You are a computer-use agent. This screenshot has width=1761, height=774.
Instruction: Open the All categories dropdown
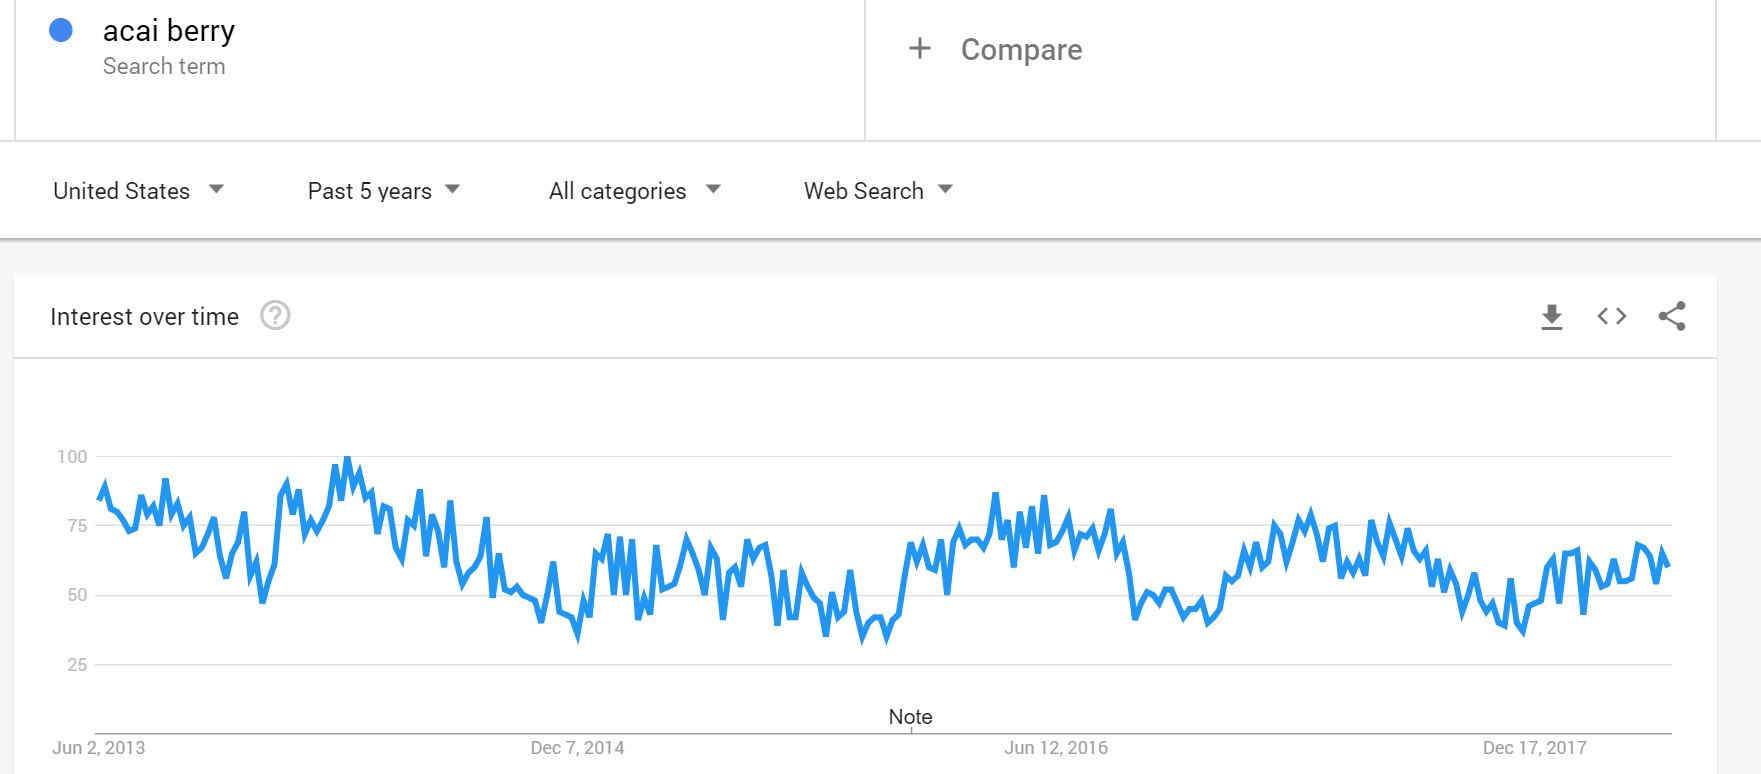634,190
